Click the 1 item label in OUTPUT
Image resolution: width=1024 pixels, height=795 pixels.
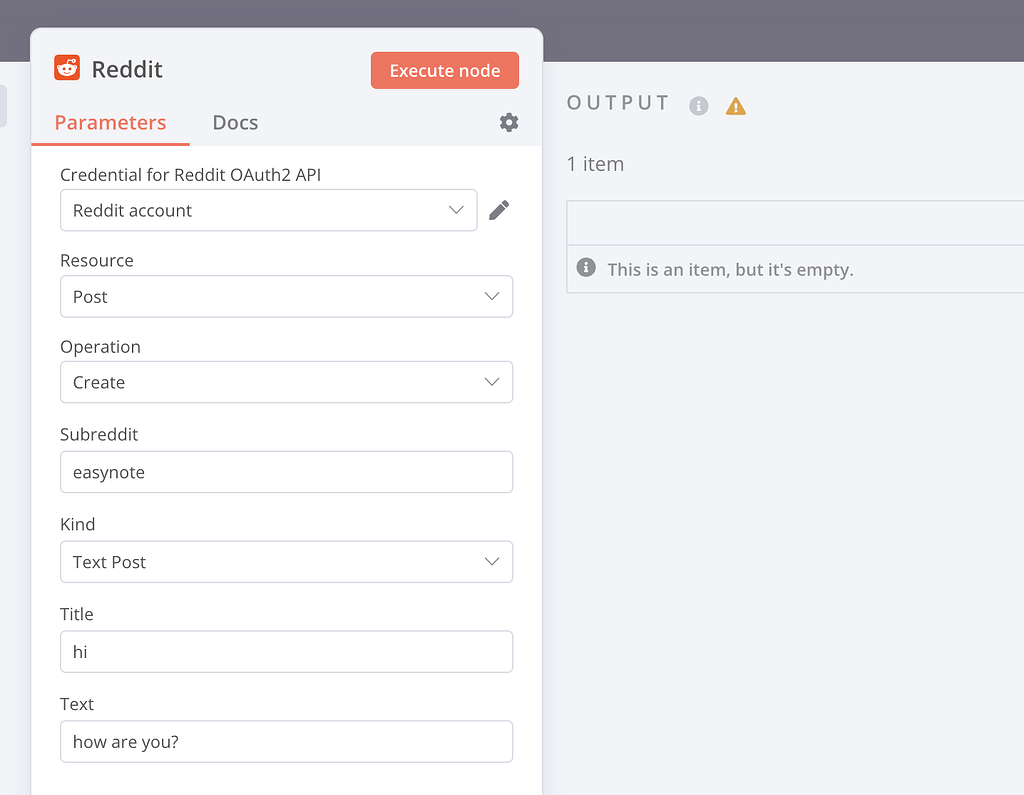tap(595, 163)
